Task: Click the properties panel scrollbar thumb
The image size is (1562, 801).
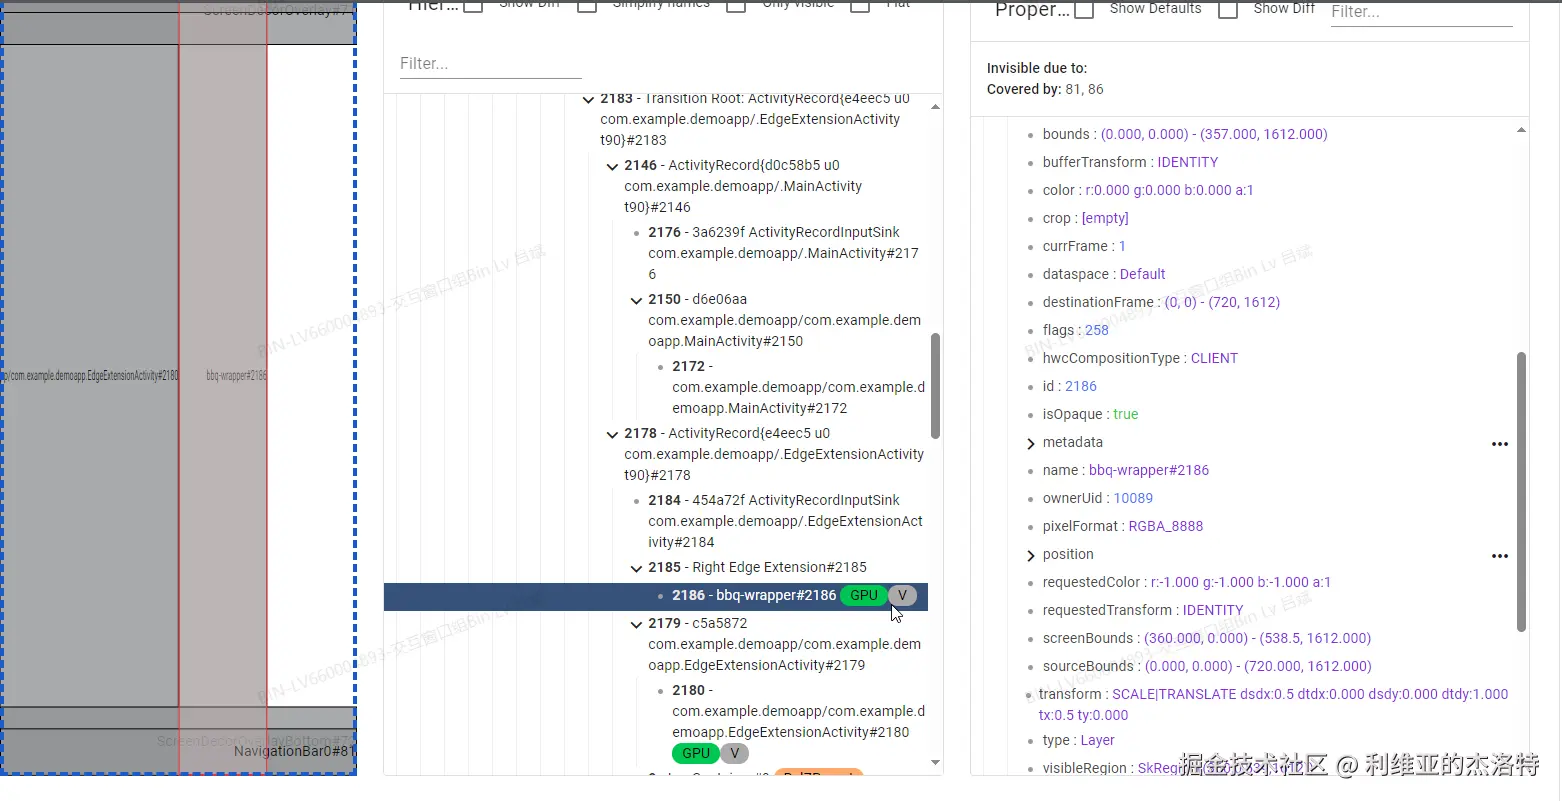Action: point(1521,492)
